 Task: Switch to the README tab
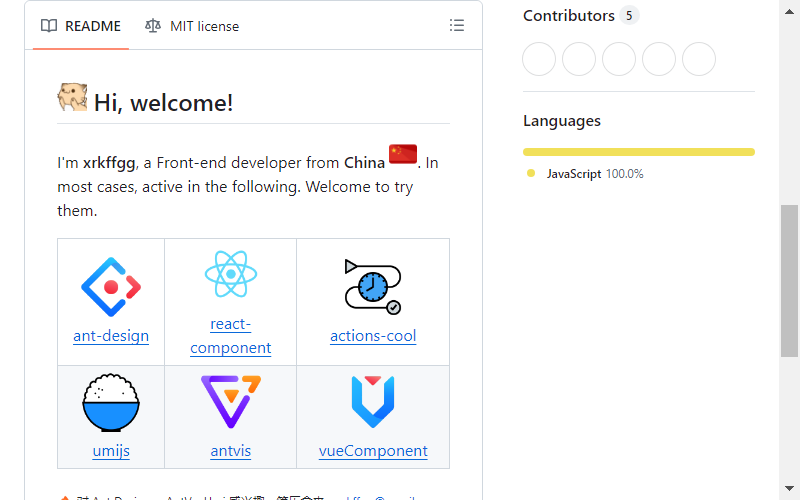click(x=81, y=26)
